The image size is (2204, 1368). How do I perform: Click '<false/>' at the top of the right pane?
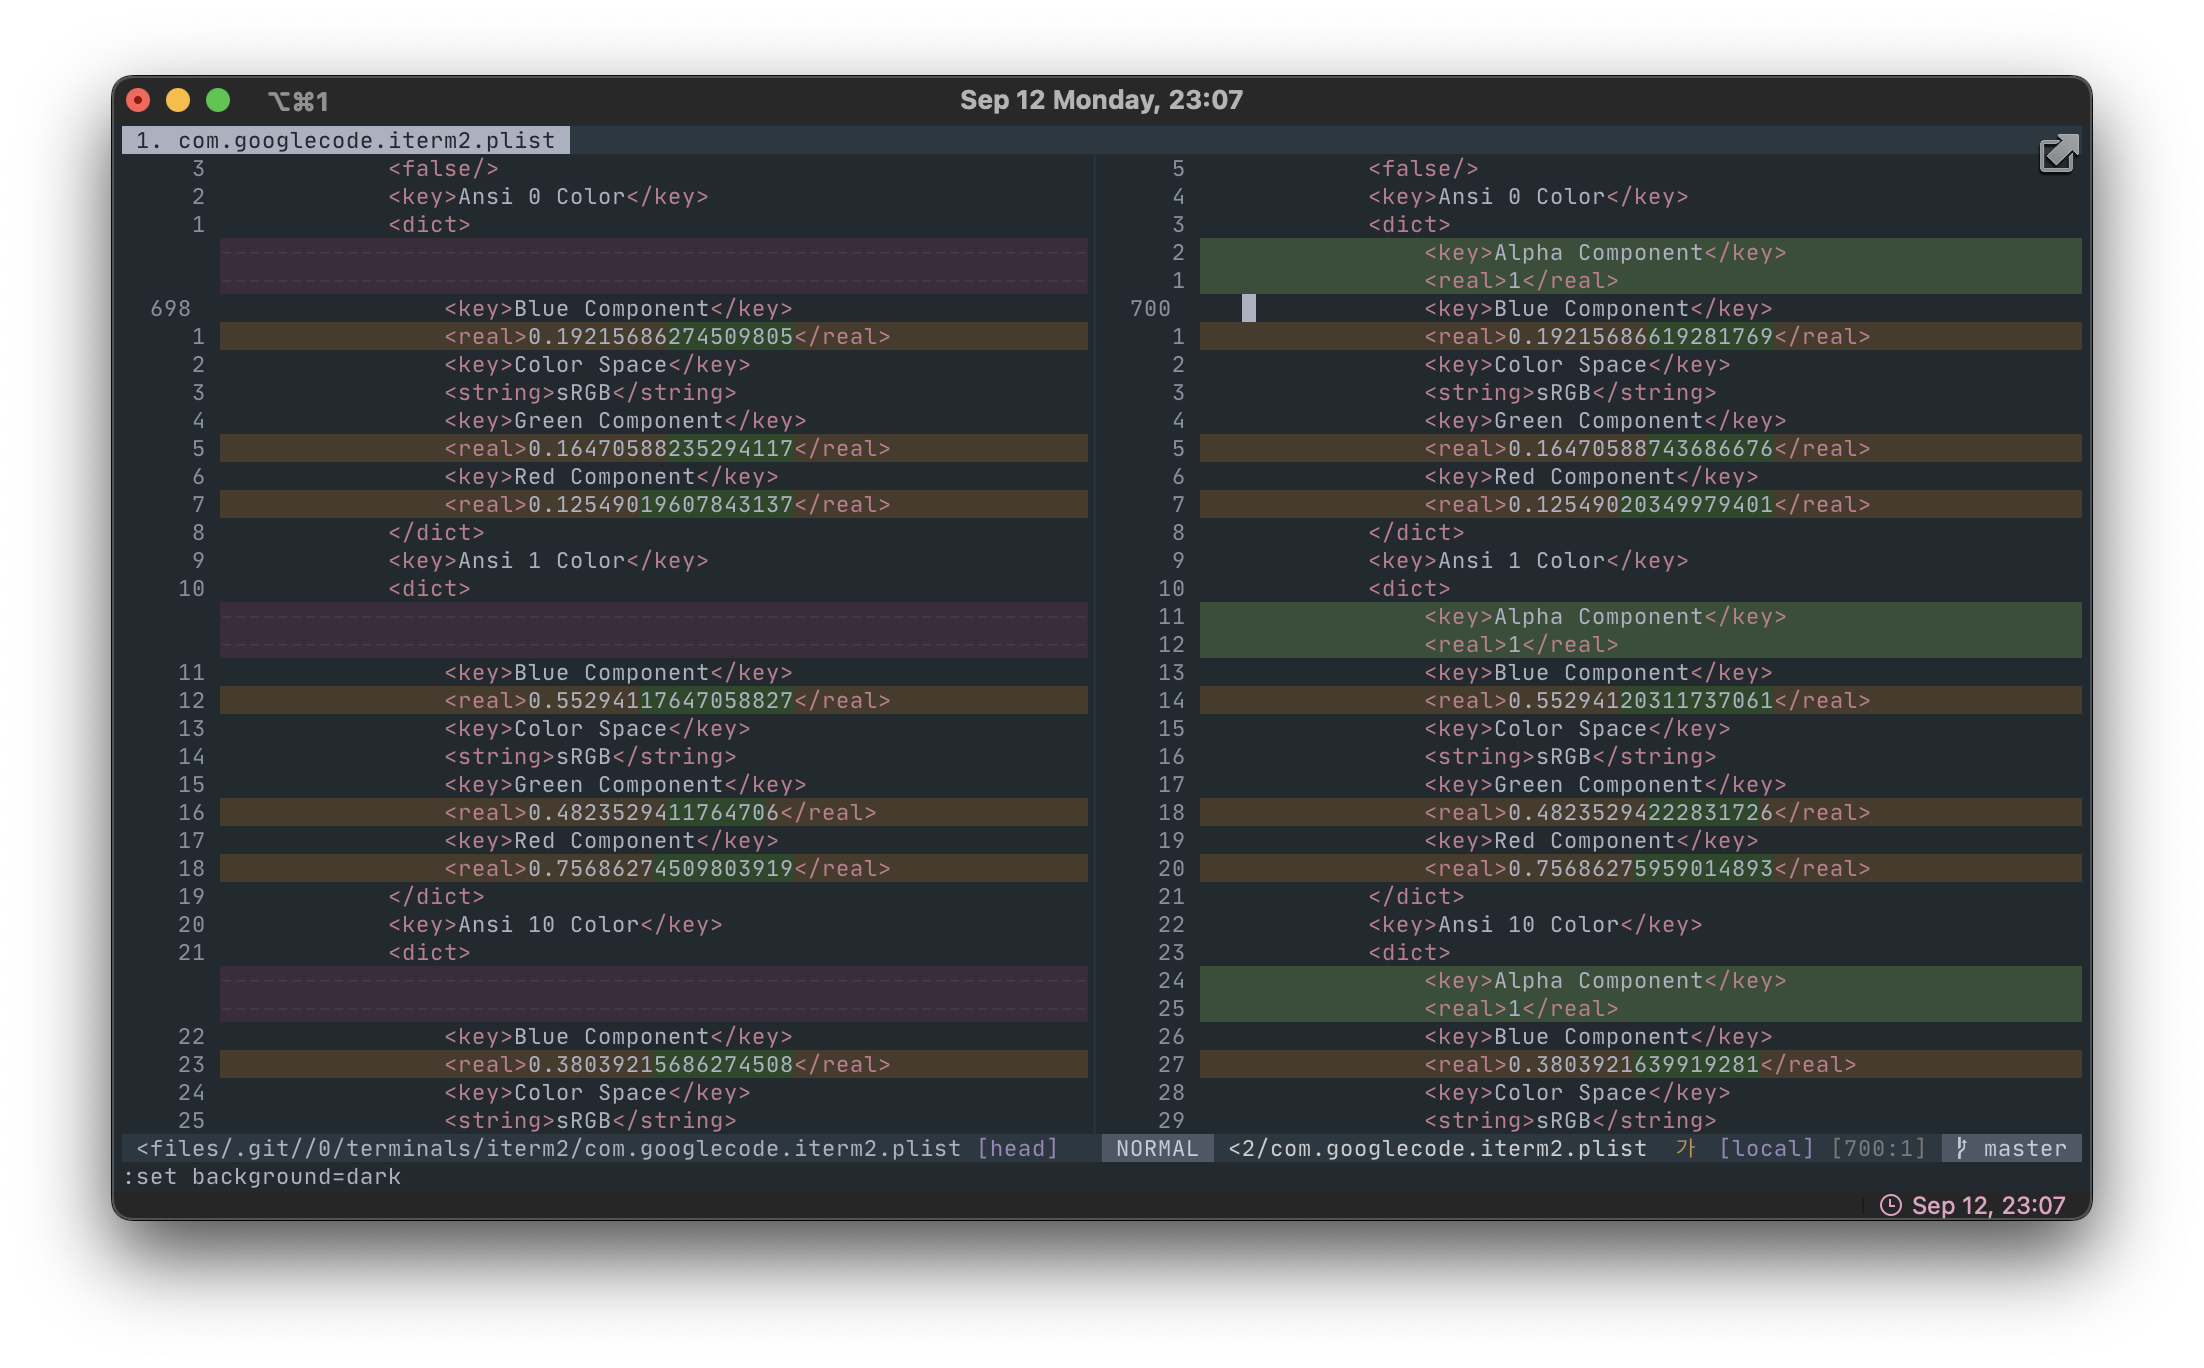(1423, 168)
